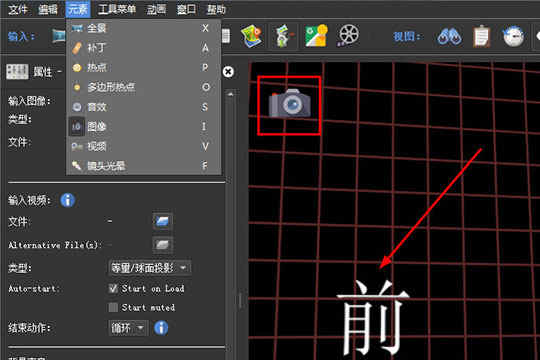Open the 动画 menu

(156, 9)
